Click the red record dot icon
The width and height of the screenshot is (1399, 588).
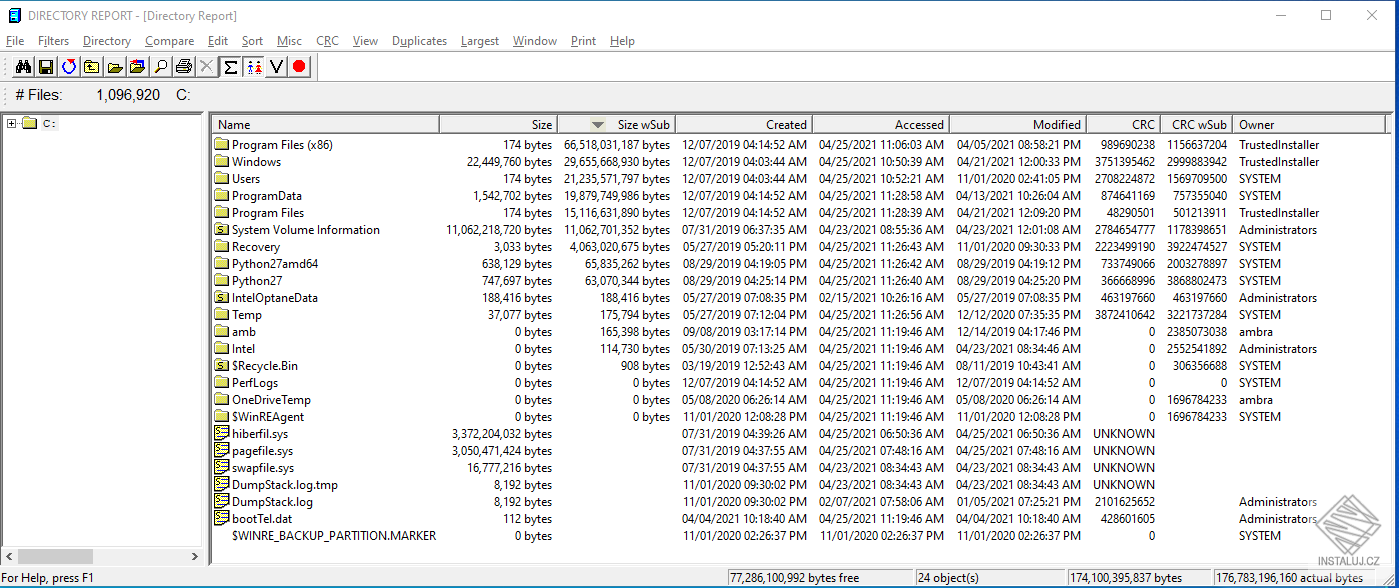tap(300, 67)
